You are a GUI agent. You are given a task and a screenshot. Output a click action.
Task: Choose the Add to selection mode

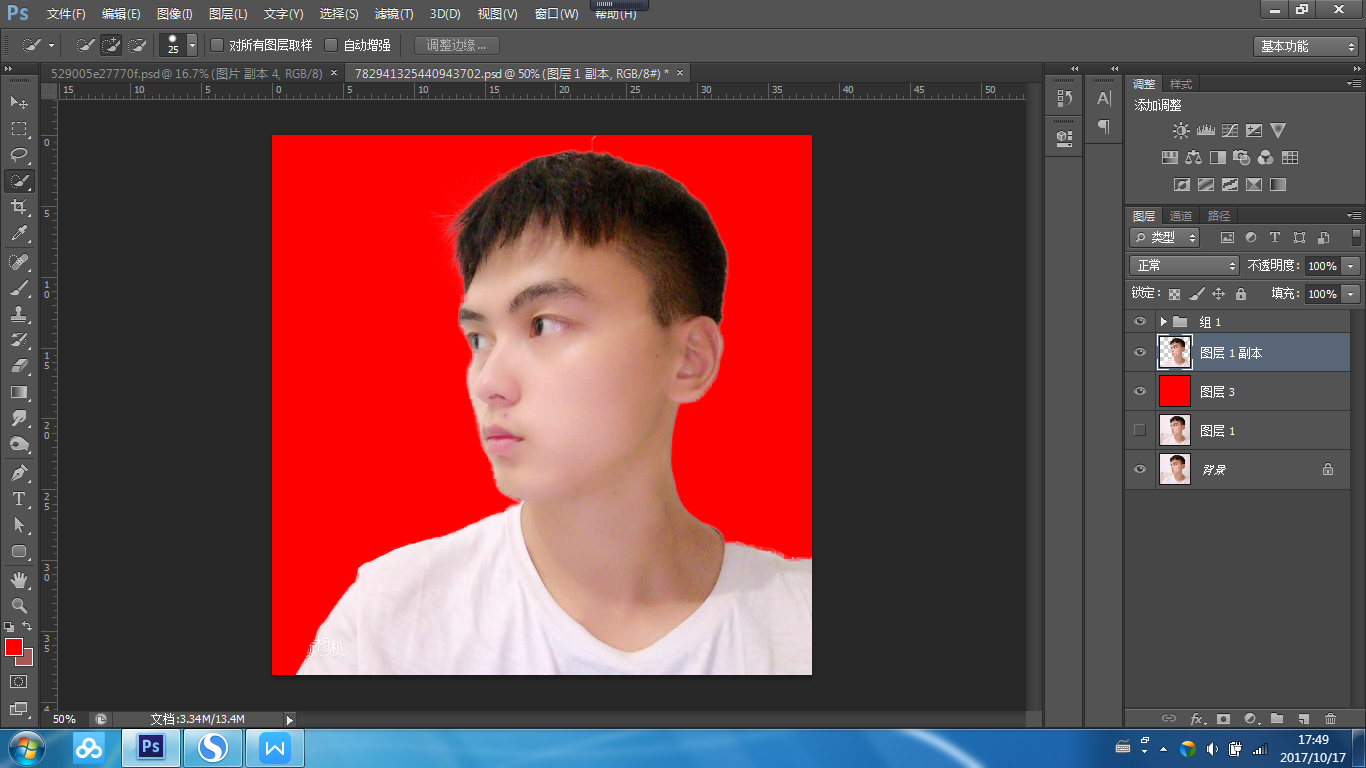coord(111,45)
